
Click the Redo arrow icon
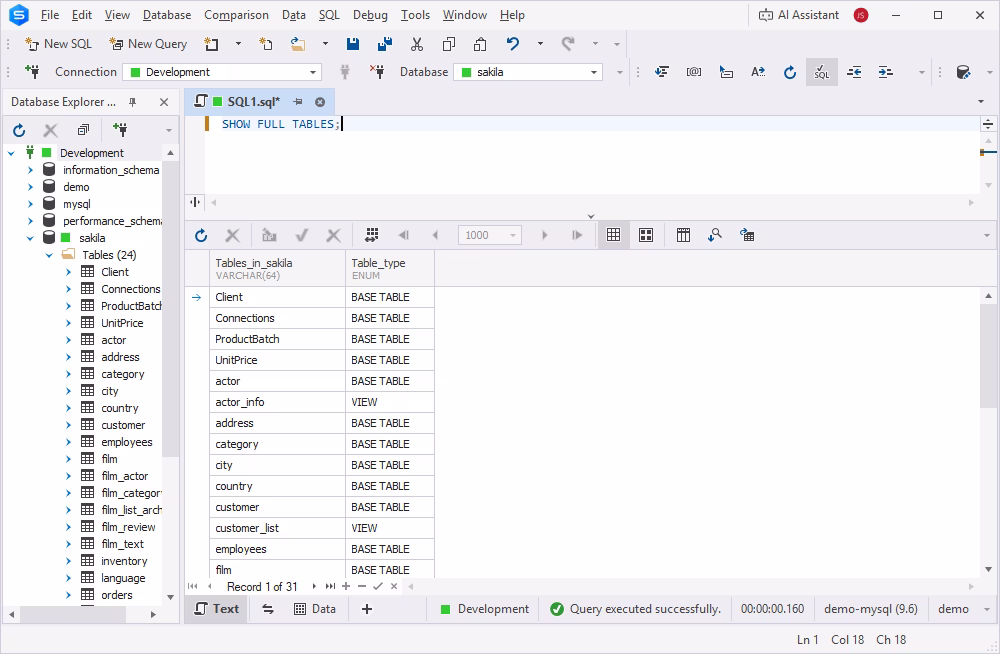(568, 44)
